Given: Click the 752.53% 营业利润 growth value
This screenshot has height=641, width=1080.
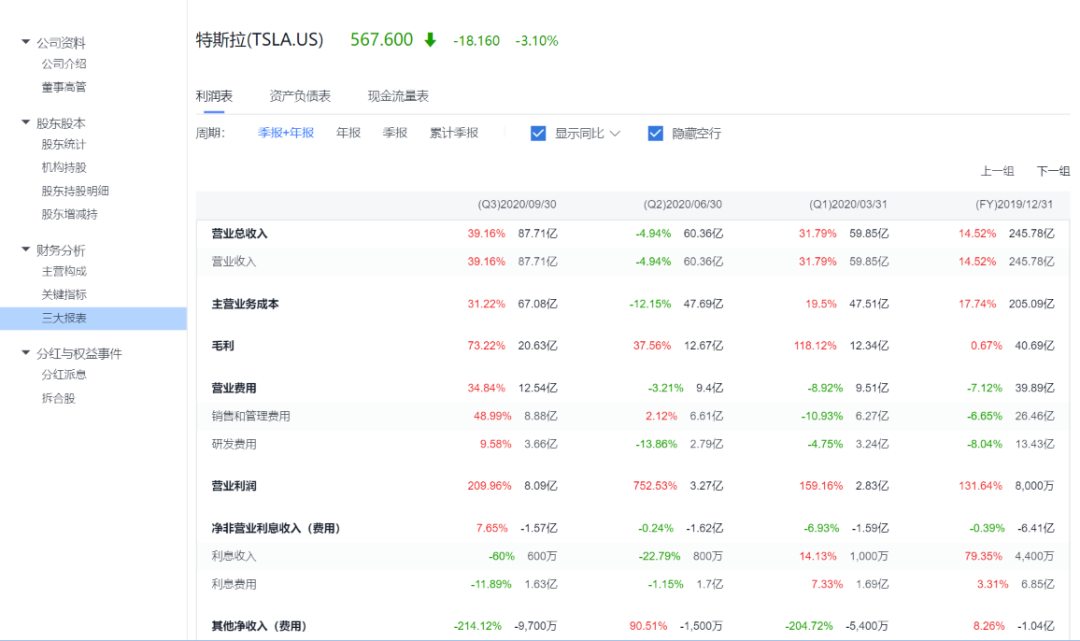Looking at the screenshot, I should point(654,486).
